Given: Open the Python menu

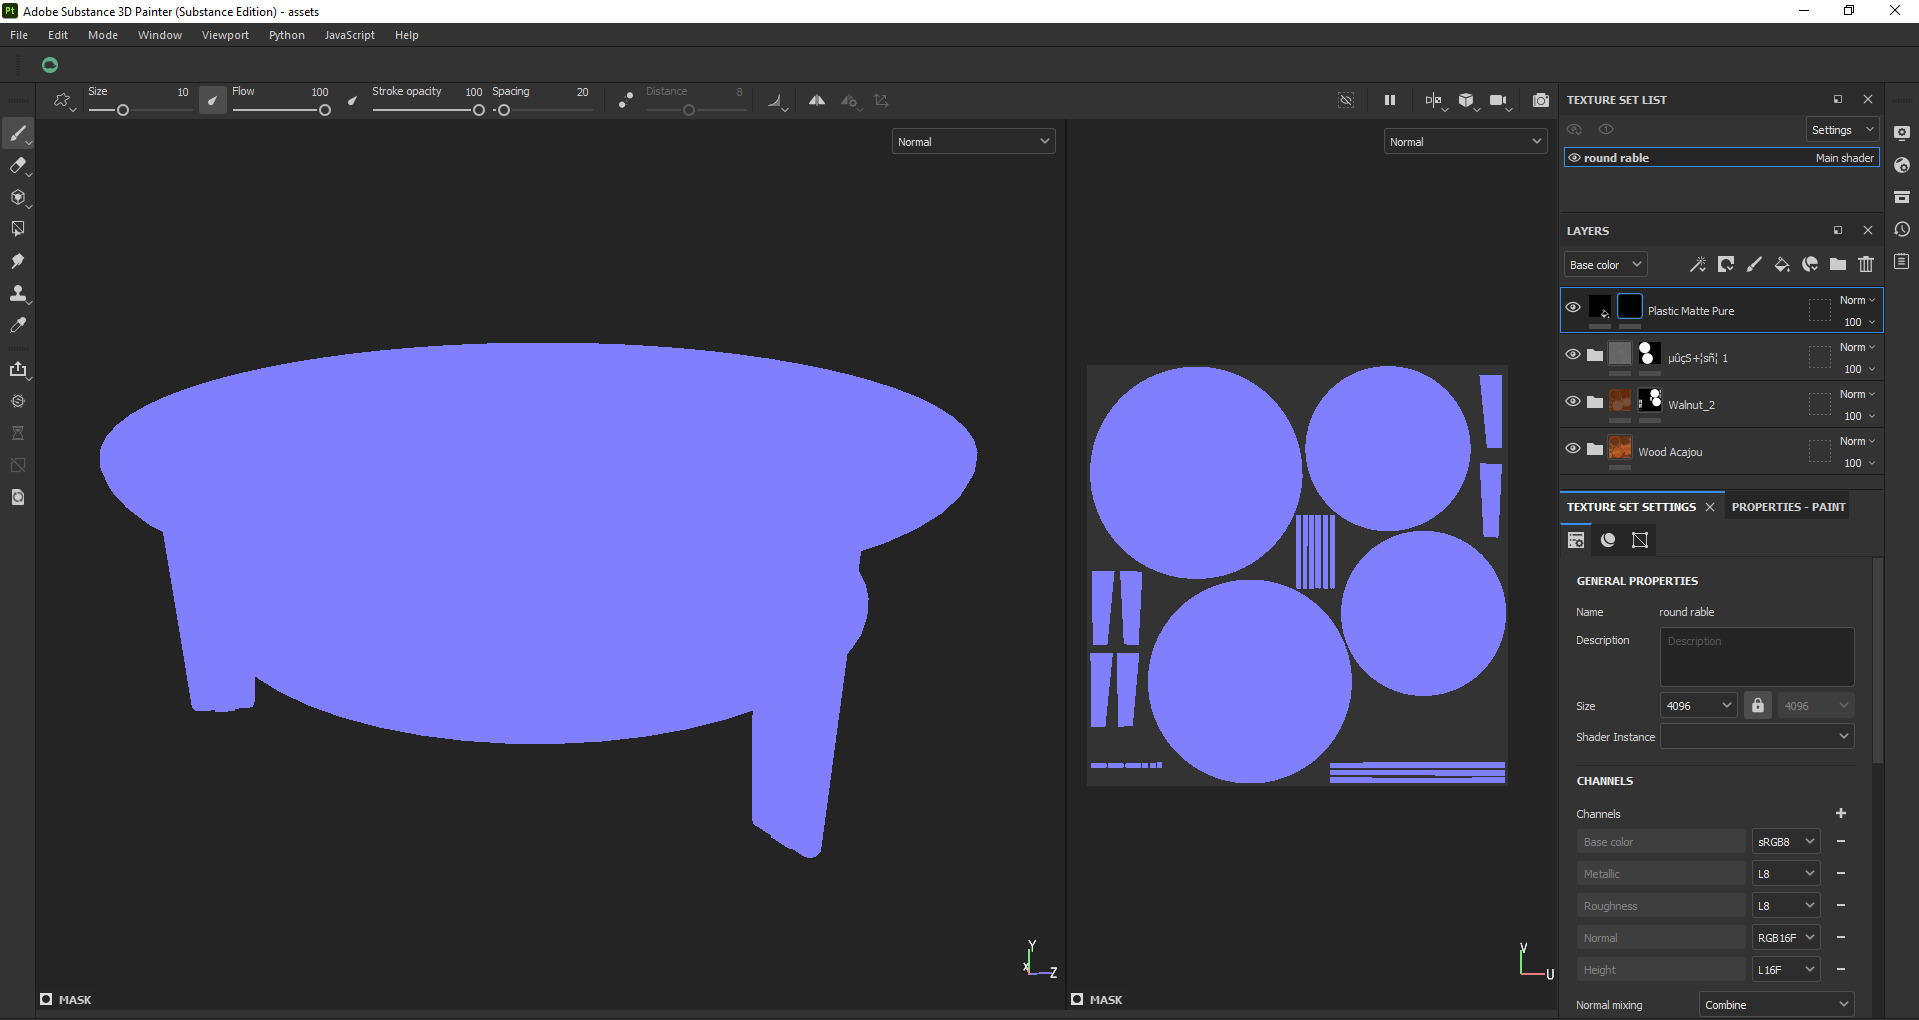Looking at the screenshot, I should [287, 35].
